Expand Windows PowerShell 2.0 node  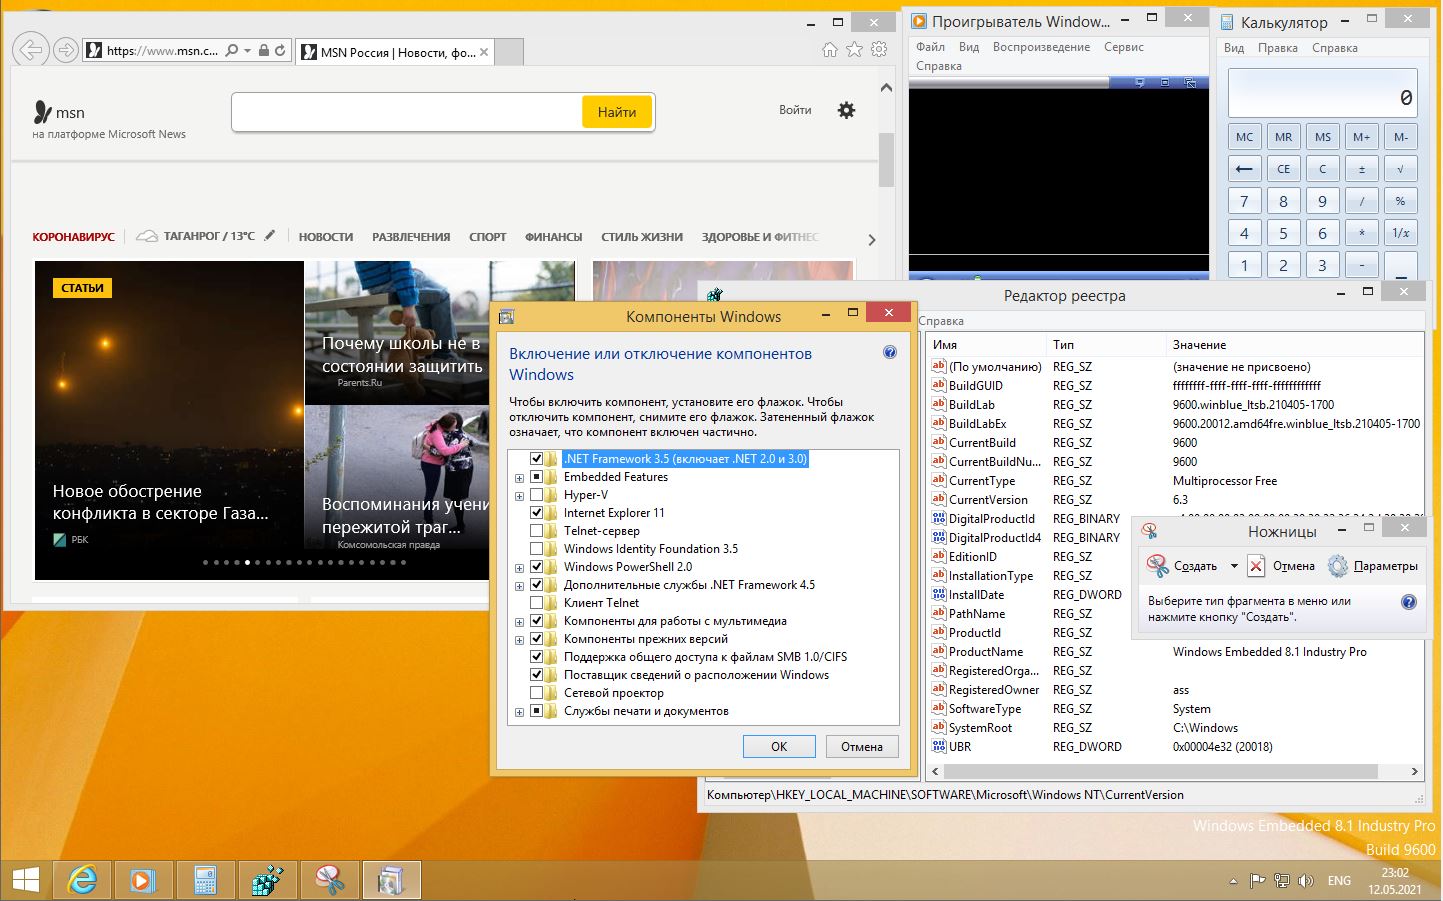[519, 567]
